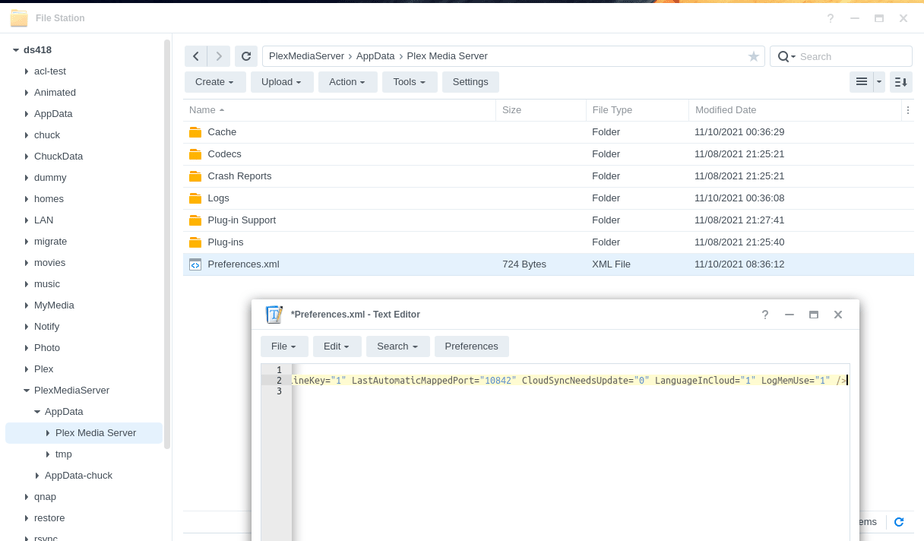Minimize the Text Editor window
Viewport: 924px width, 541px height.
coord(789,315)
